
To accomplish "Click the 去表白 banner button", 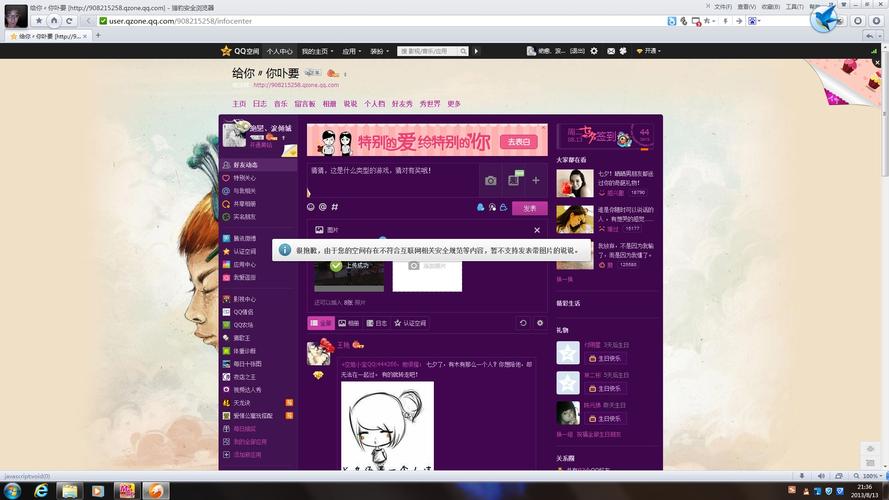I will click(x=518, y=142).
